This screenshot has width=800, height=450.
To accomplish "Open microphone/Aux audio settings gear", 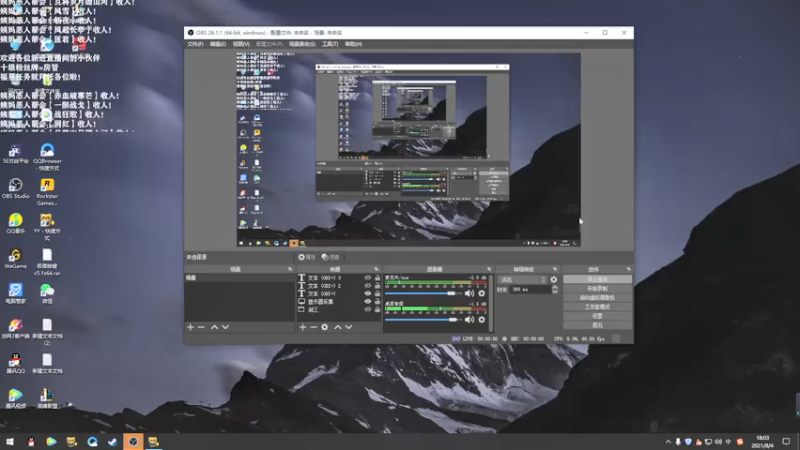I will click(x=481, y=293).
